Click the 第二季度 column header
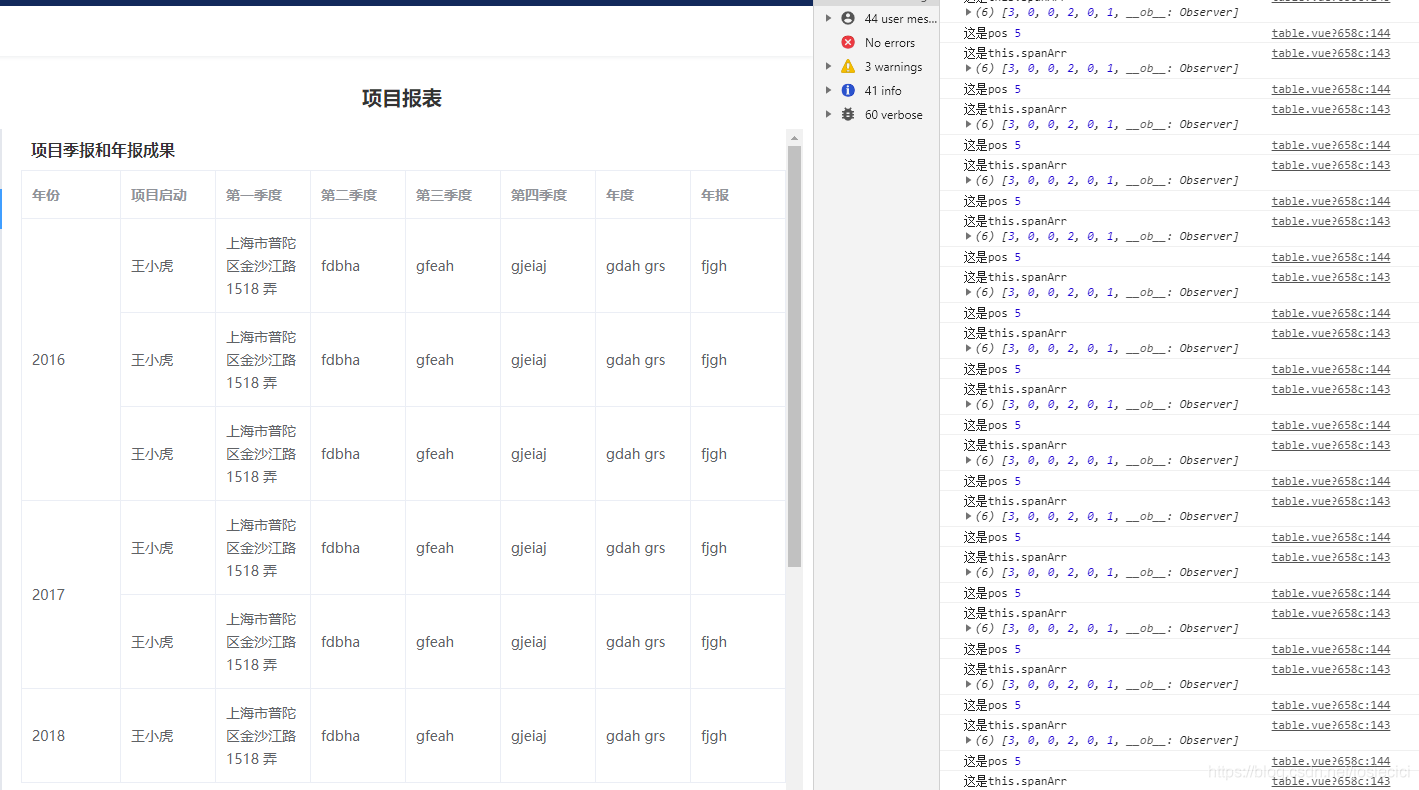The image size is (1419, 790). 358,195
